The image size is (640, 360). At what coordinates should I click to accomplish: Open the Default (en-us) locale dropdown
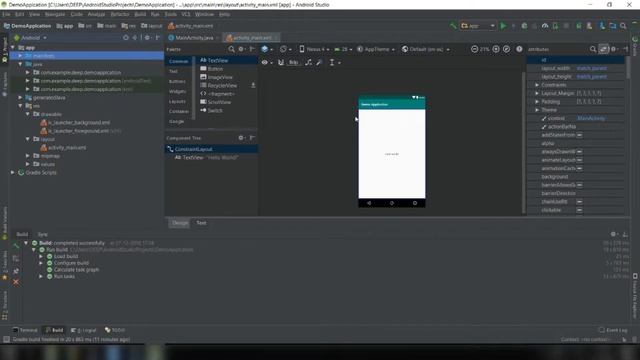click(425, 49)
